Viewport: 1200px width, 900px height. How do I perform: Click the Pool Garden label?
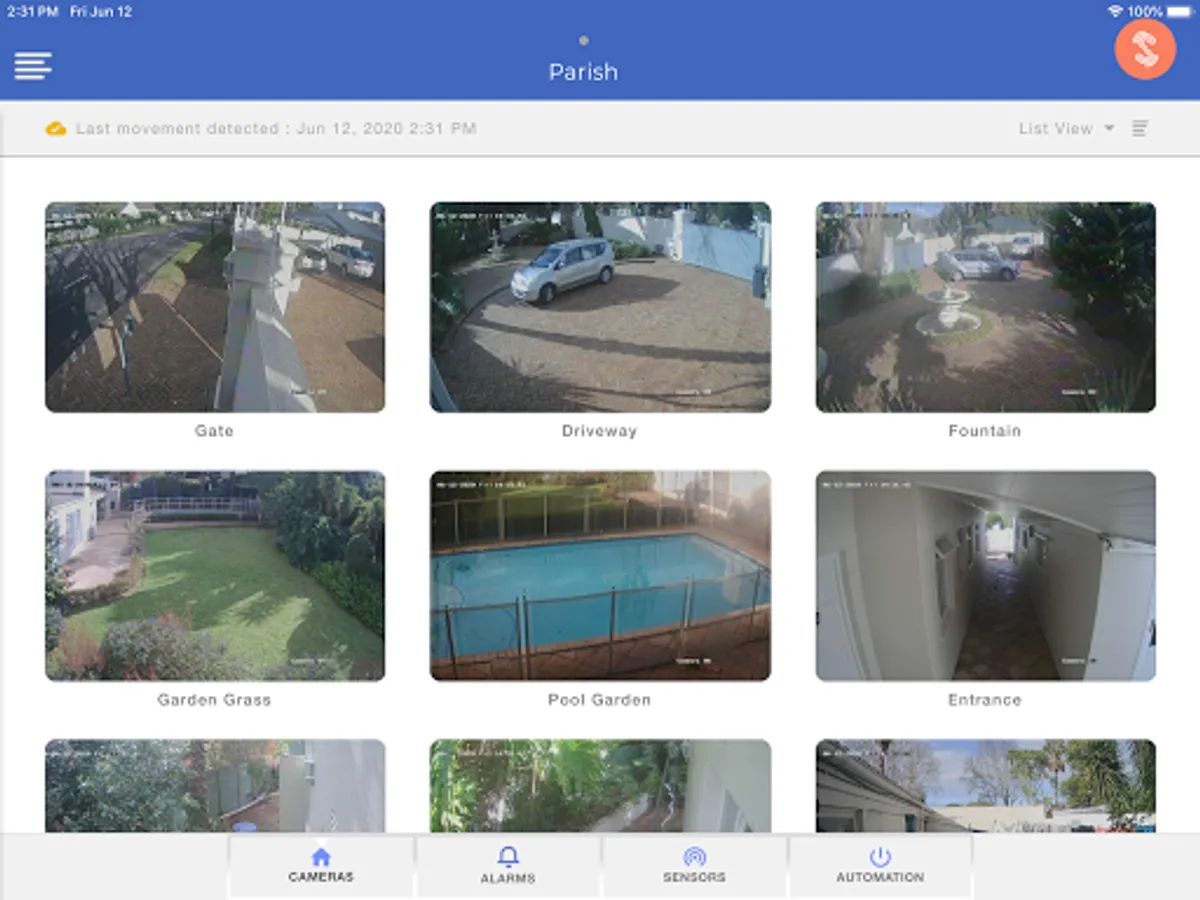600,700
